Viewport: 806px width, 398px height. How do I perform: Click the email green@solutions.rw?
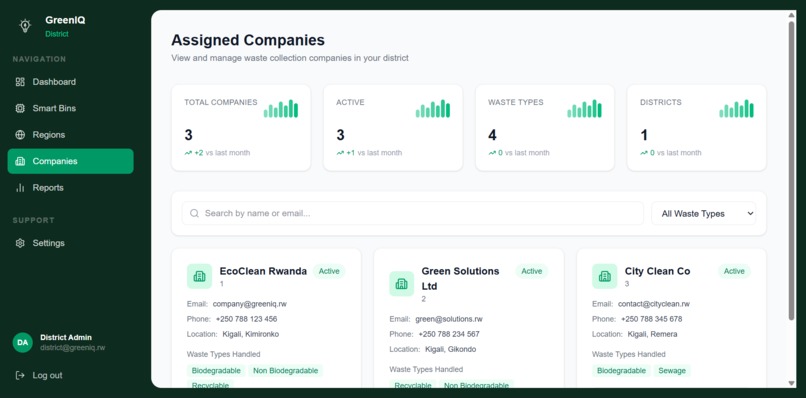click(449, 319)
